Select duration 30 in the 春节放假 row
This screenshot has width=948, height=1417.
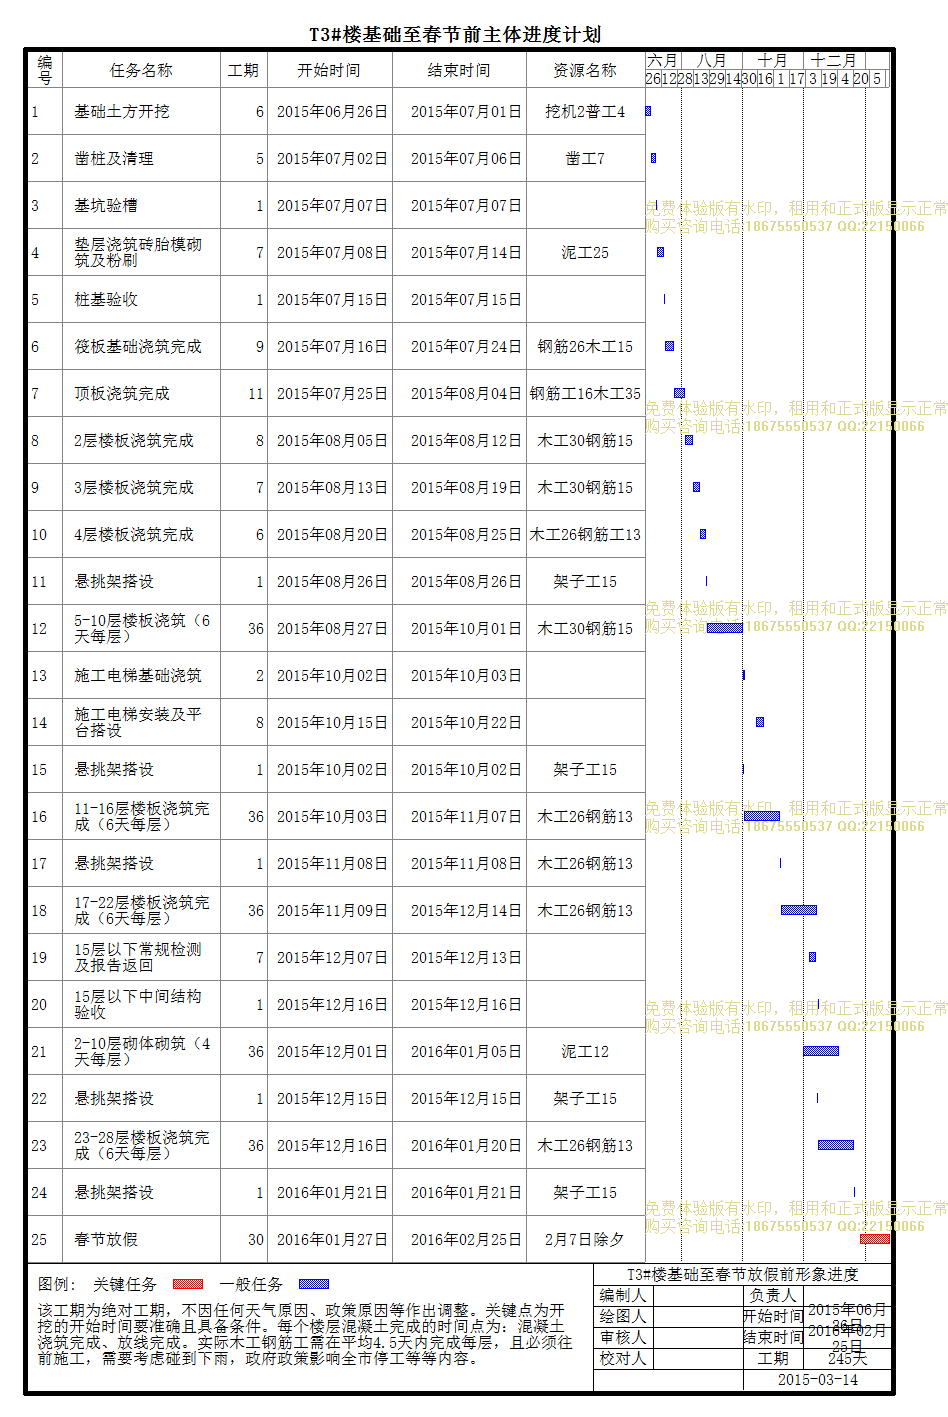click(256, 1240)
